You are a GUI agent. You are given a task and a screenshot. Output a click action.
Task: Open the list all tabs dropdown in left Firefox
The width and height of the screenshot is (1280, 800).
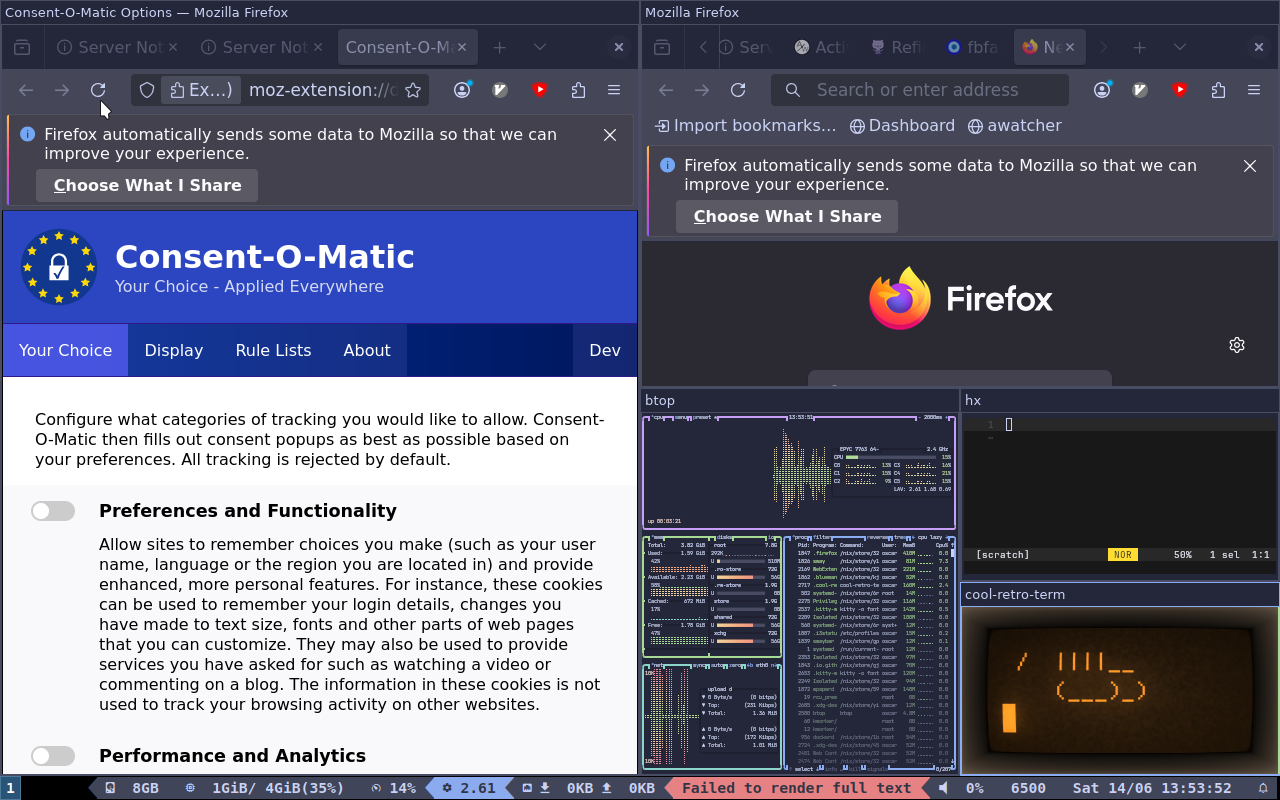[540, 47]
